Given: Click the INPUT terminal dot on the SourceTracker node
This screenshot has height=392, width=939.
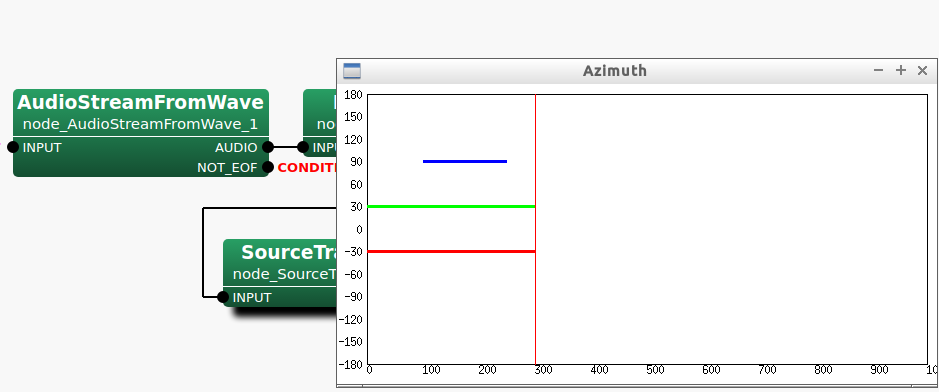Looking at the screenshot, I should click(223, 297).
